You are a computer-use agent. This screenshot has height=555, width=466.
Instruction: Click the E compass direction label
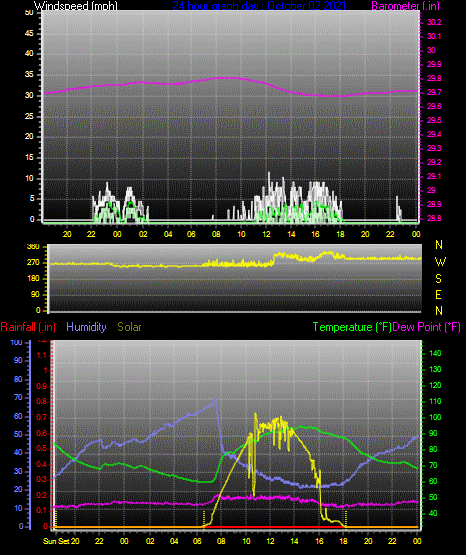(438, 295)
